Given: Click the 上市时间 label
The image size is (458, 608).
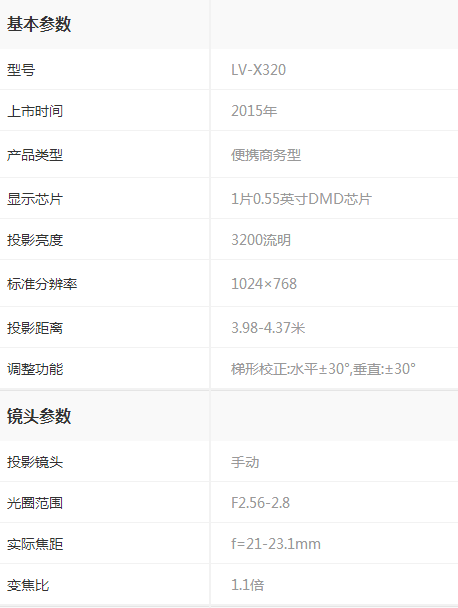Looking at the screenshot, I should pyautogui.click(x=35, y=111).
